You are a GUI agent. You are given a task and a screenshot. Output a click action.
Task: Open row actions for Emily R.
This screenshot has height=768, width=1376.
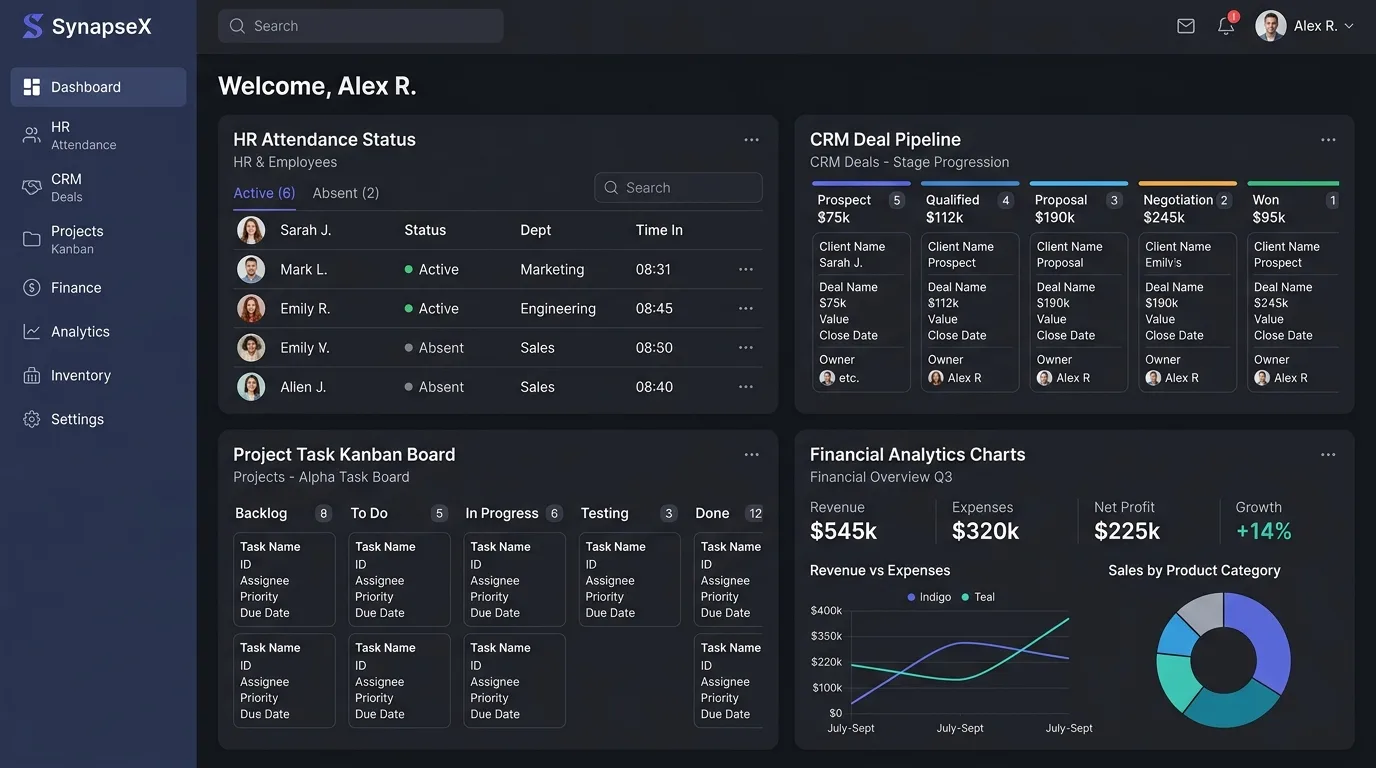(746, 309)
